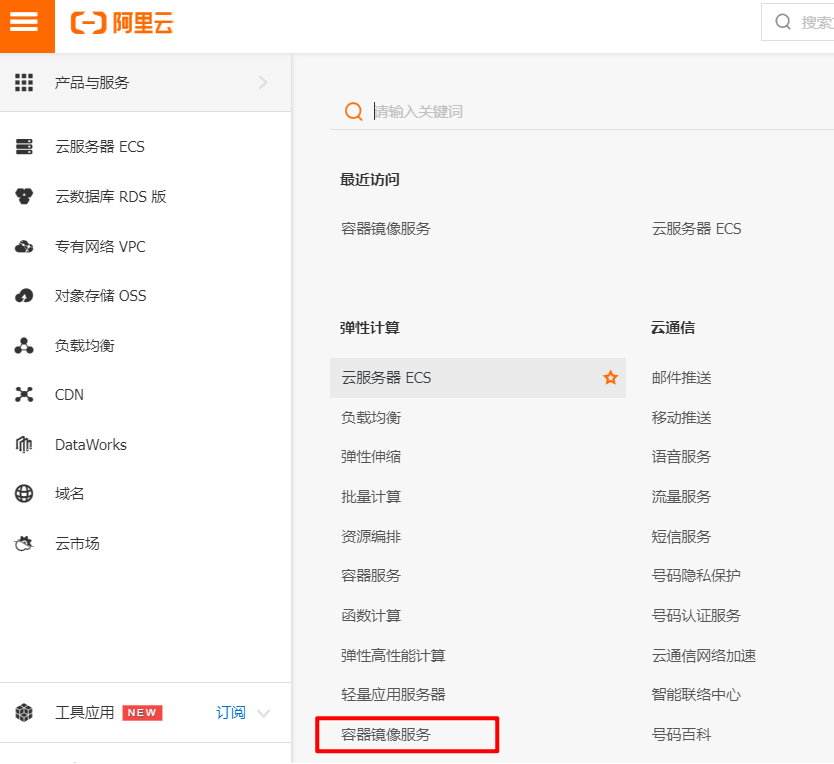834x764 pixels.
Task: Open 号码认证服务 link
Action: point(696,616)
